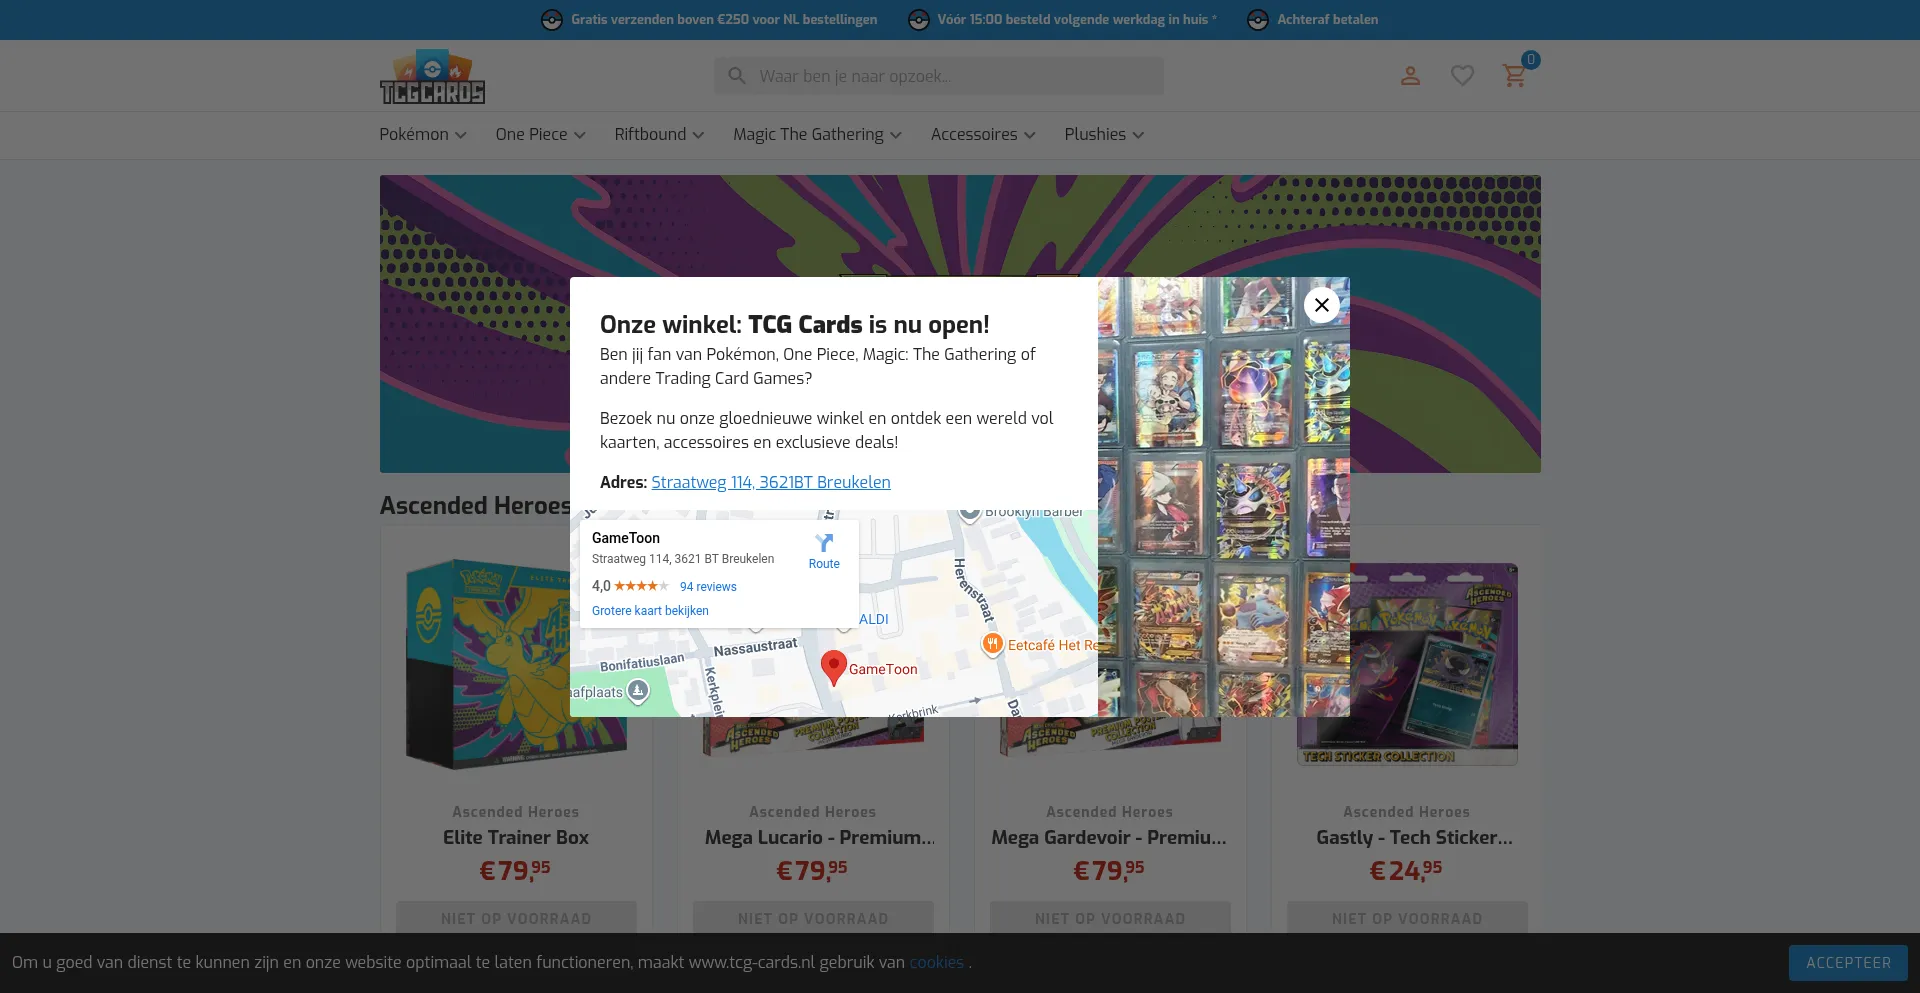Open the user account icon

pos(1410,76)
